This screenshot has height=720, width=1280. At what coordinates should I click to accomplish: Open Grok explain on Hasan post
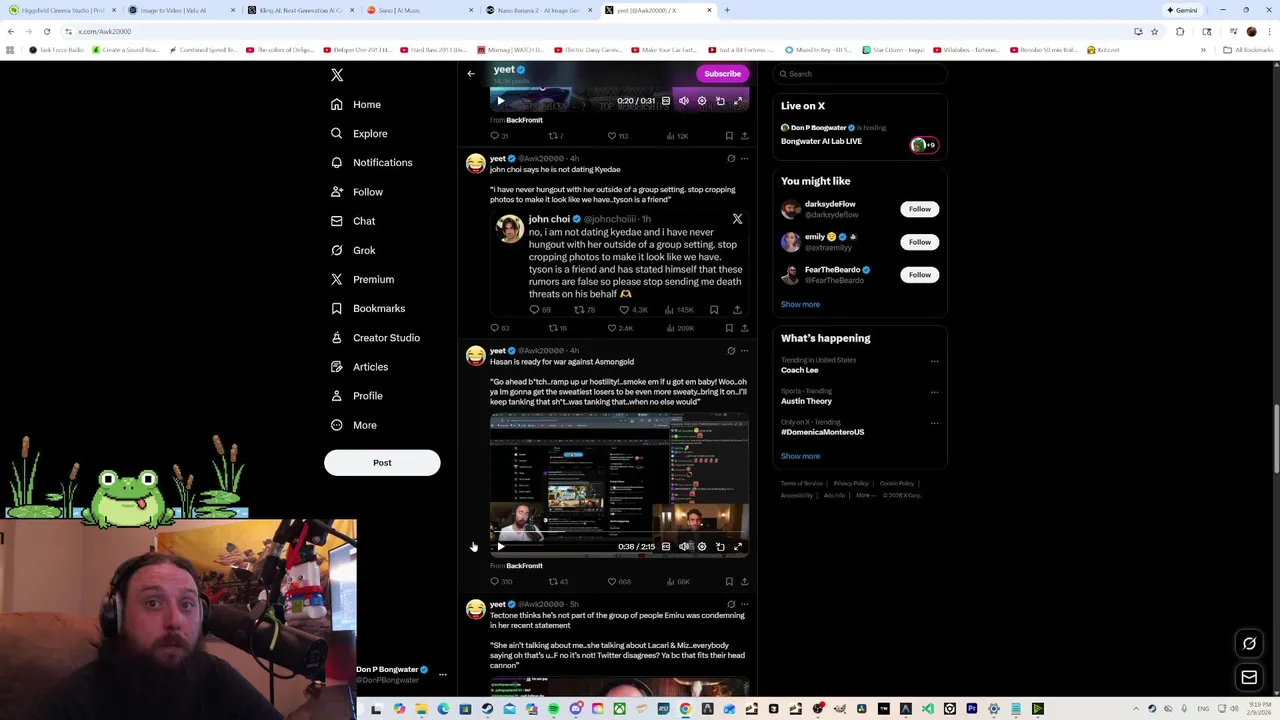pyautogui.click(x=731, y=351)
